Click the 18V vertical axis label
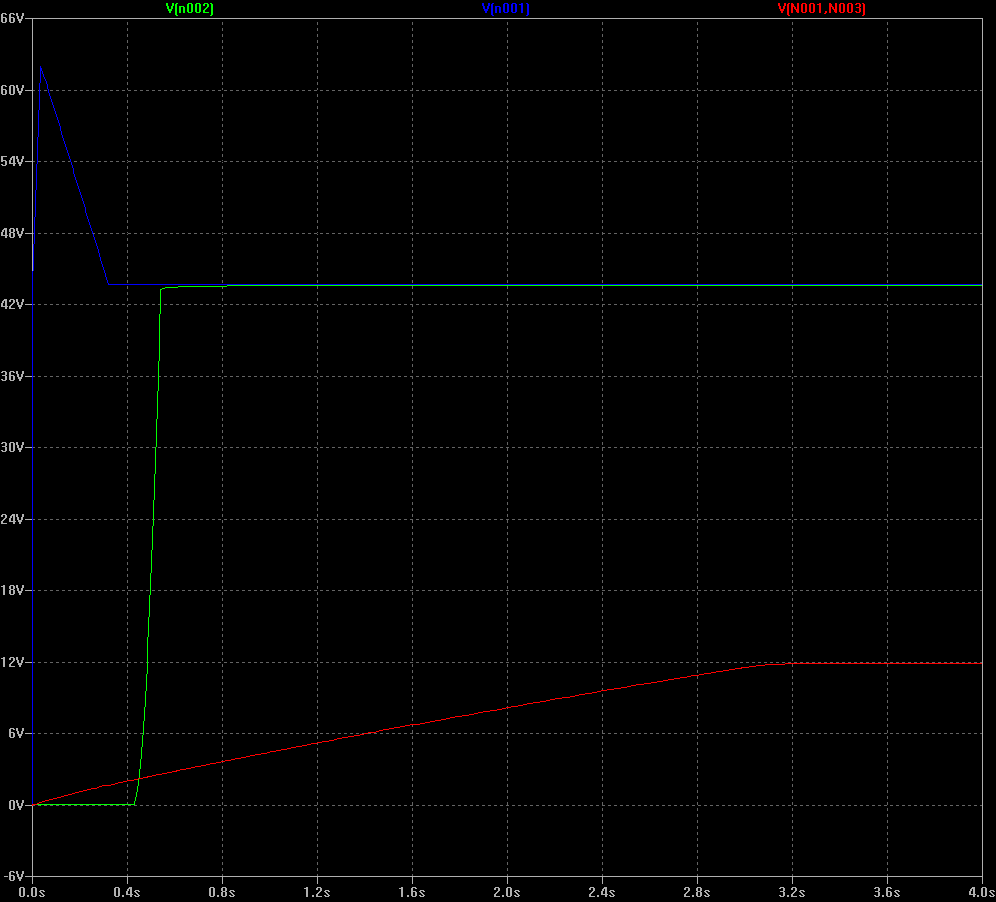The height and width of the screenshot is (902, 996). click(12, 590)
